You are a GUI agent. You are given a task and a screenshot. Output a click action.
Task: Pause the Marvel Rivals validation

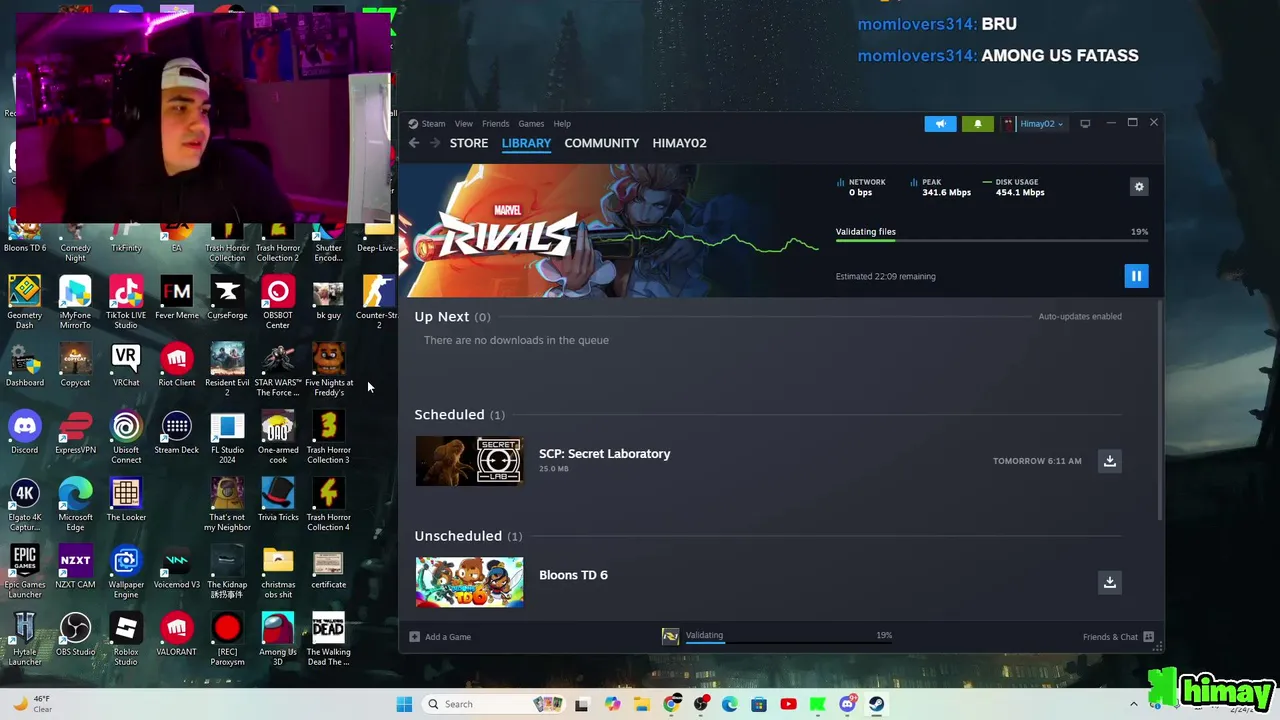click(1136, 276)
